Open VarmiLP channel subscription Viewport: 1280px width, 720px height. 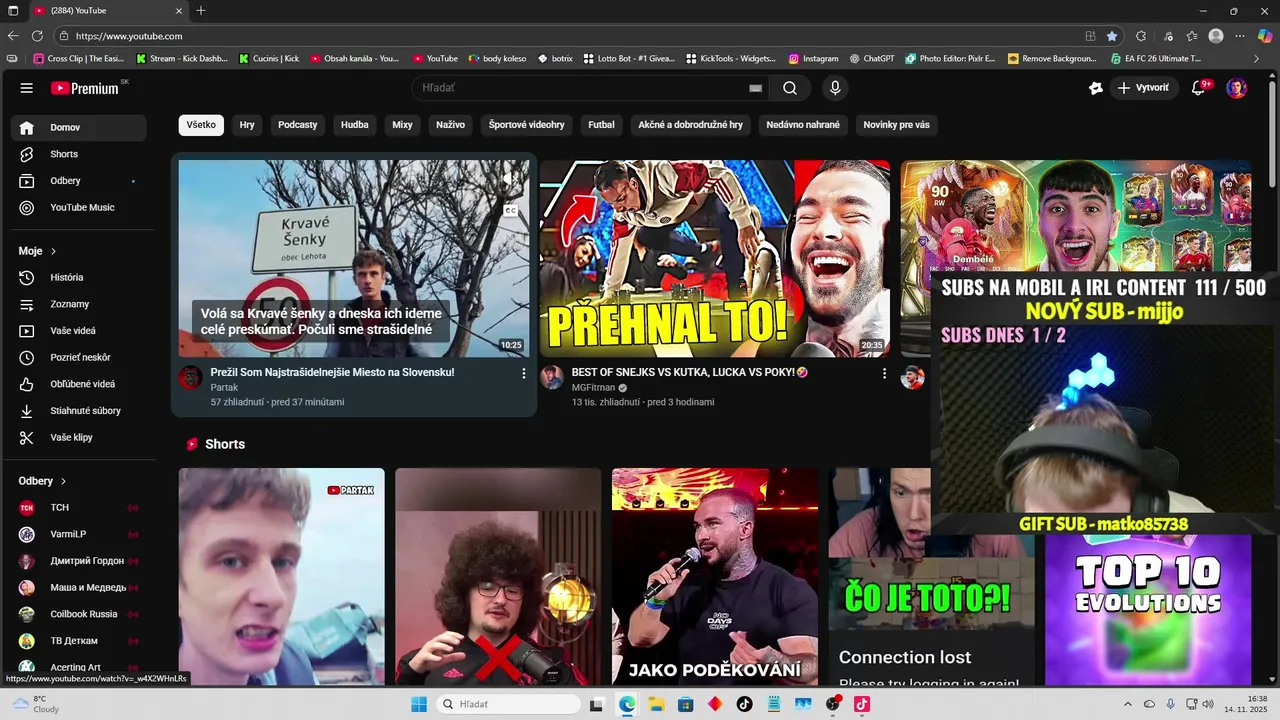[x=78, y=534]
